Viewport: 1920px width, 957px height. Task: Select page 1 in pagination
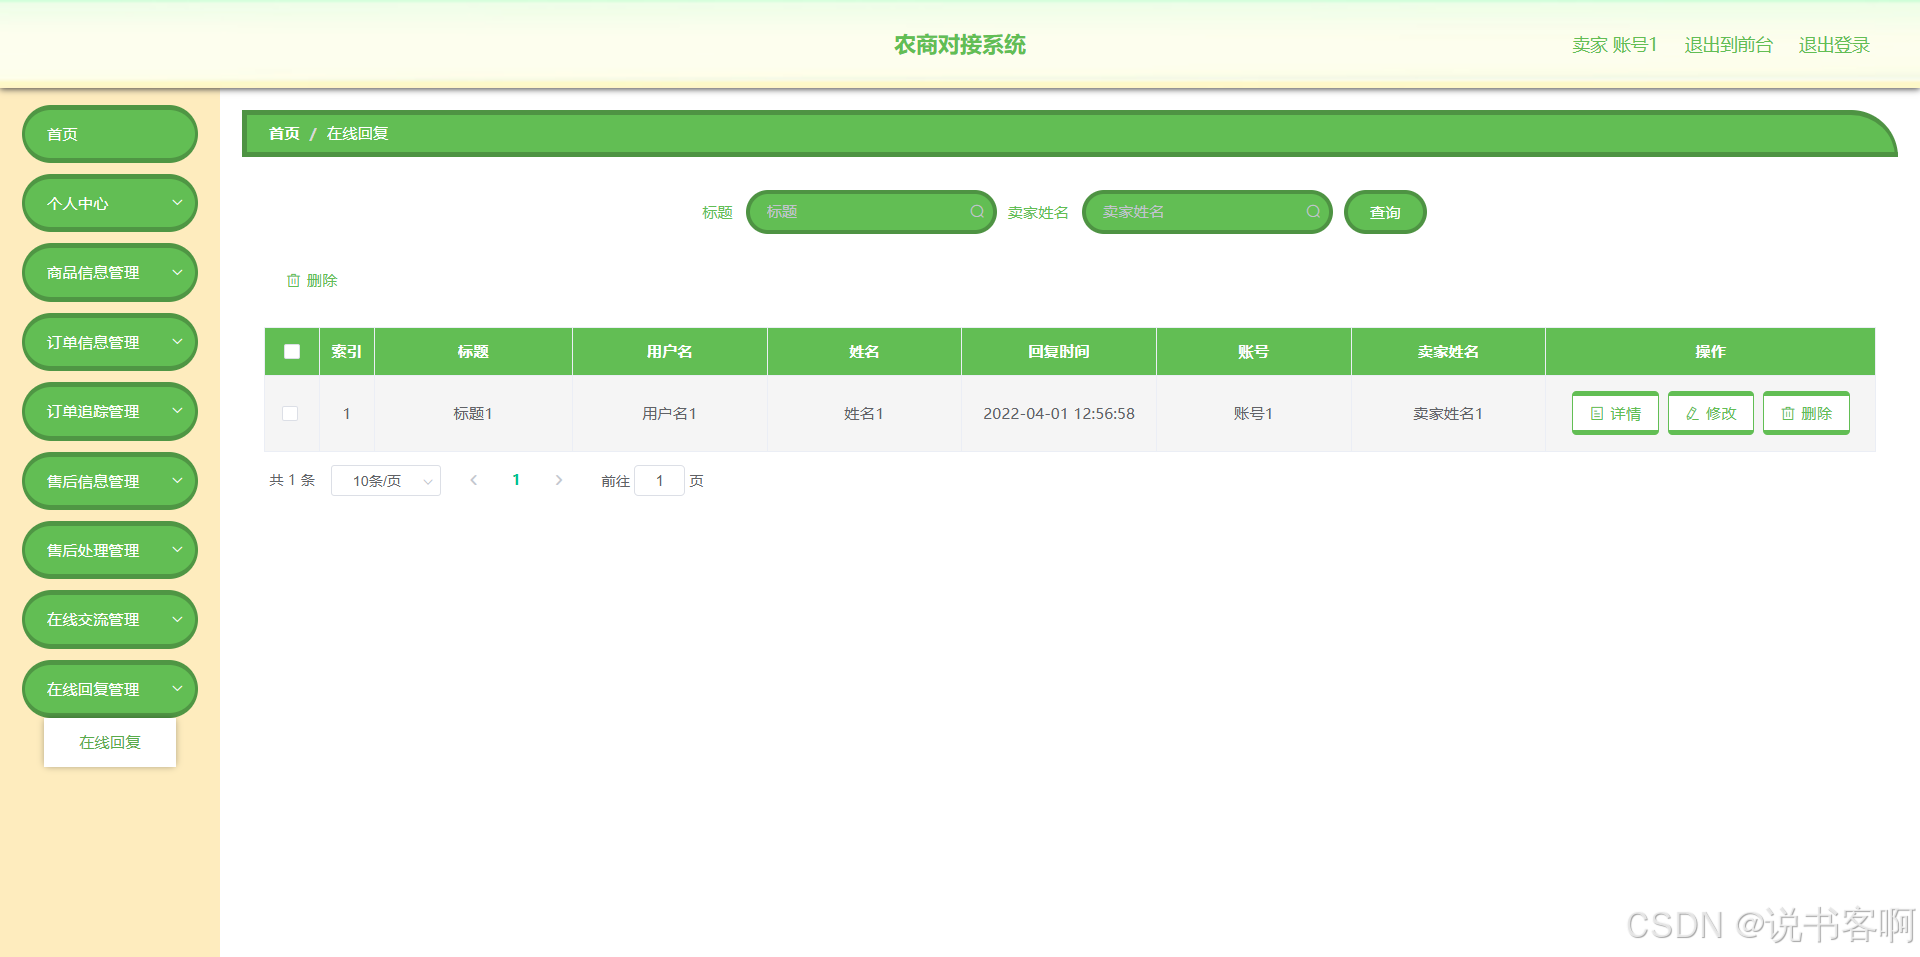(x=516, y=481)
